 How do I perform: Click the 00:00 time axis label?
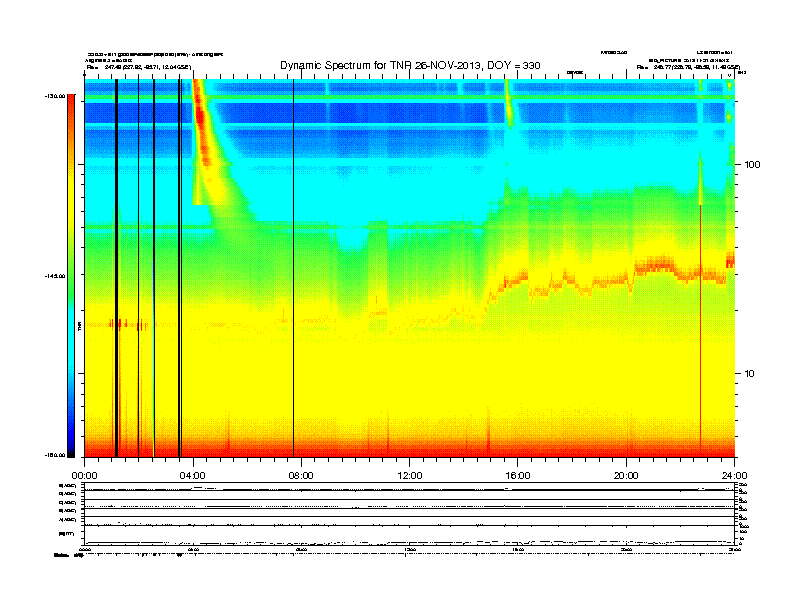click(x=84, y=476)
